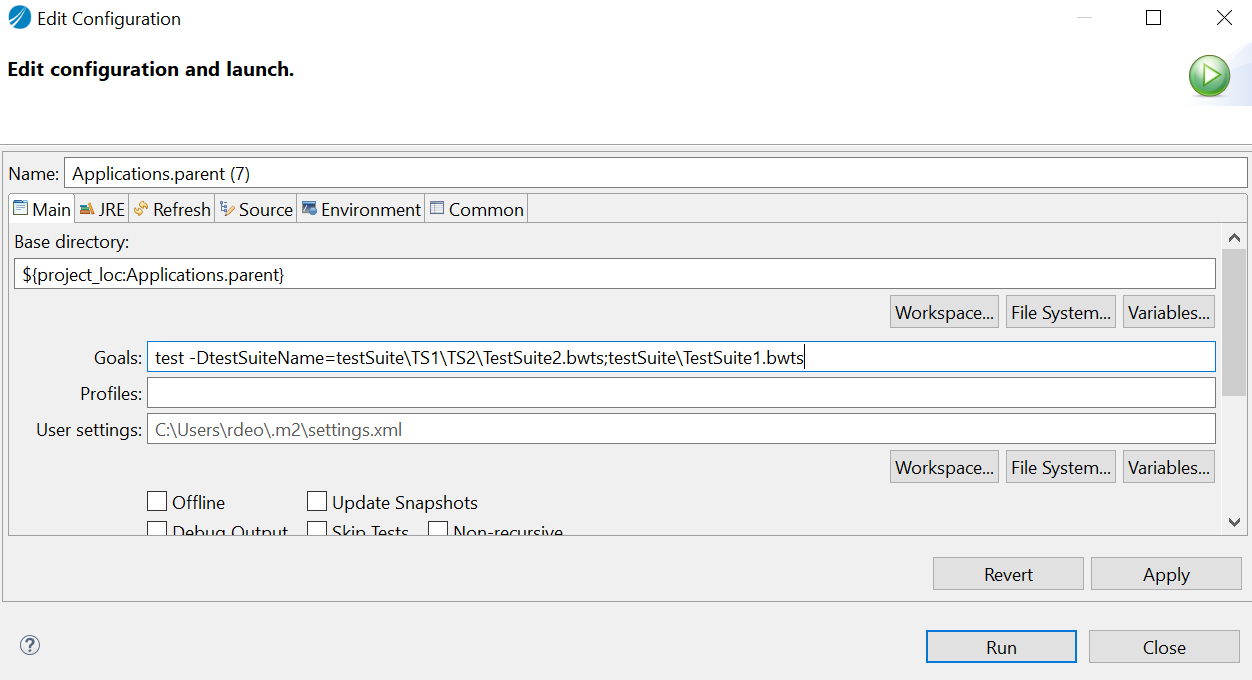Toggle Update Snapshots checkbox

(317, 501)
